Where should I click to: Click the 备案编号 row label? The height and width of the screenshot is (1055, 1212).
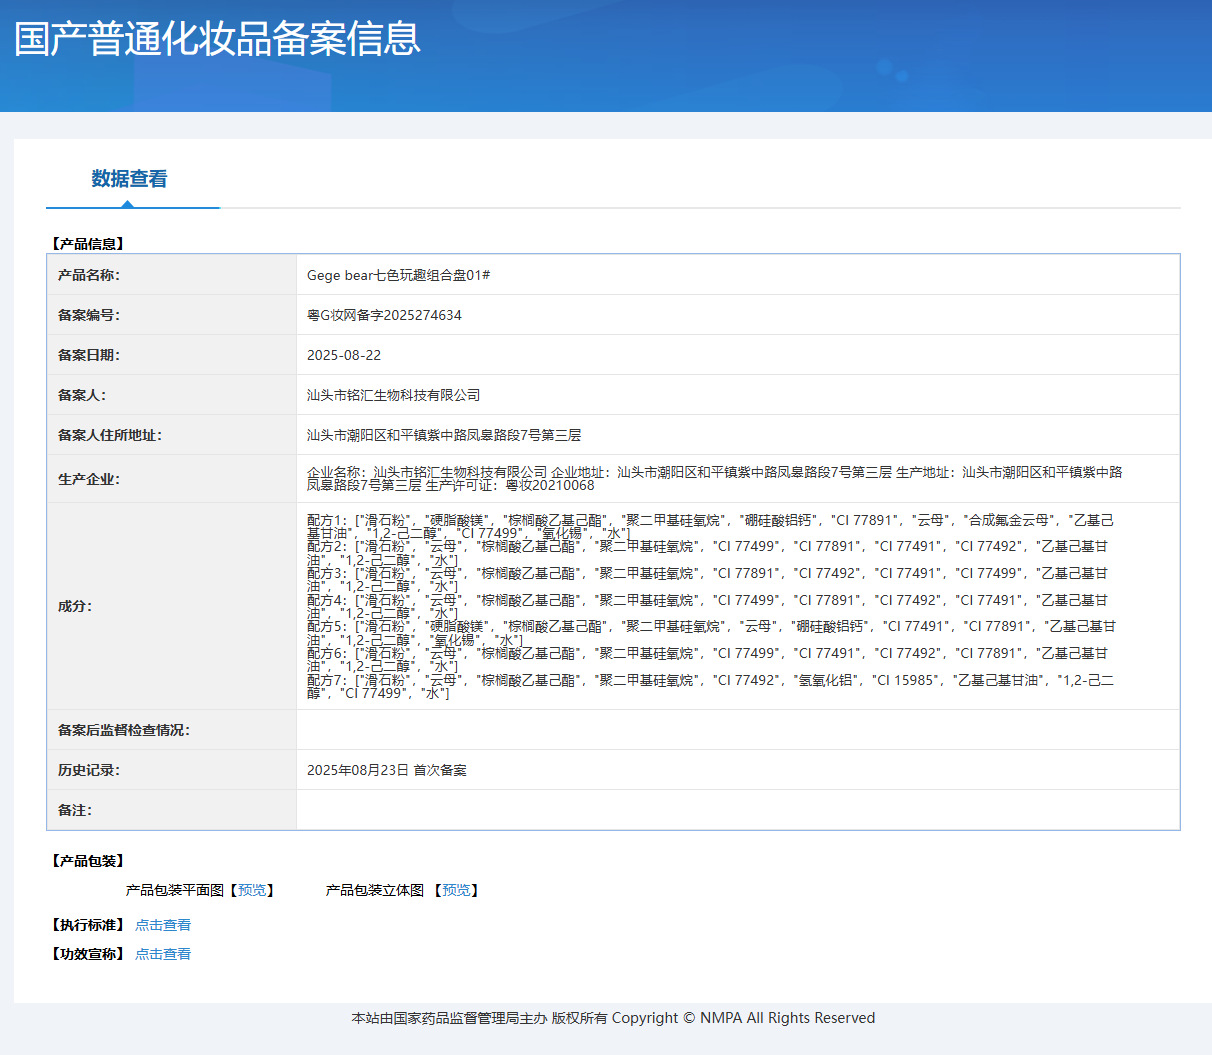pos(89,315)
